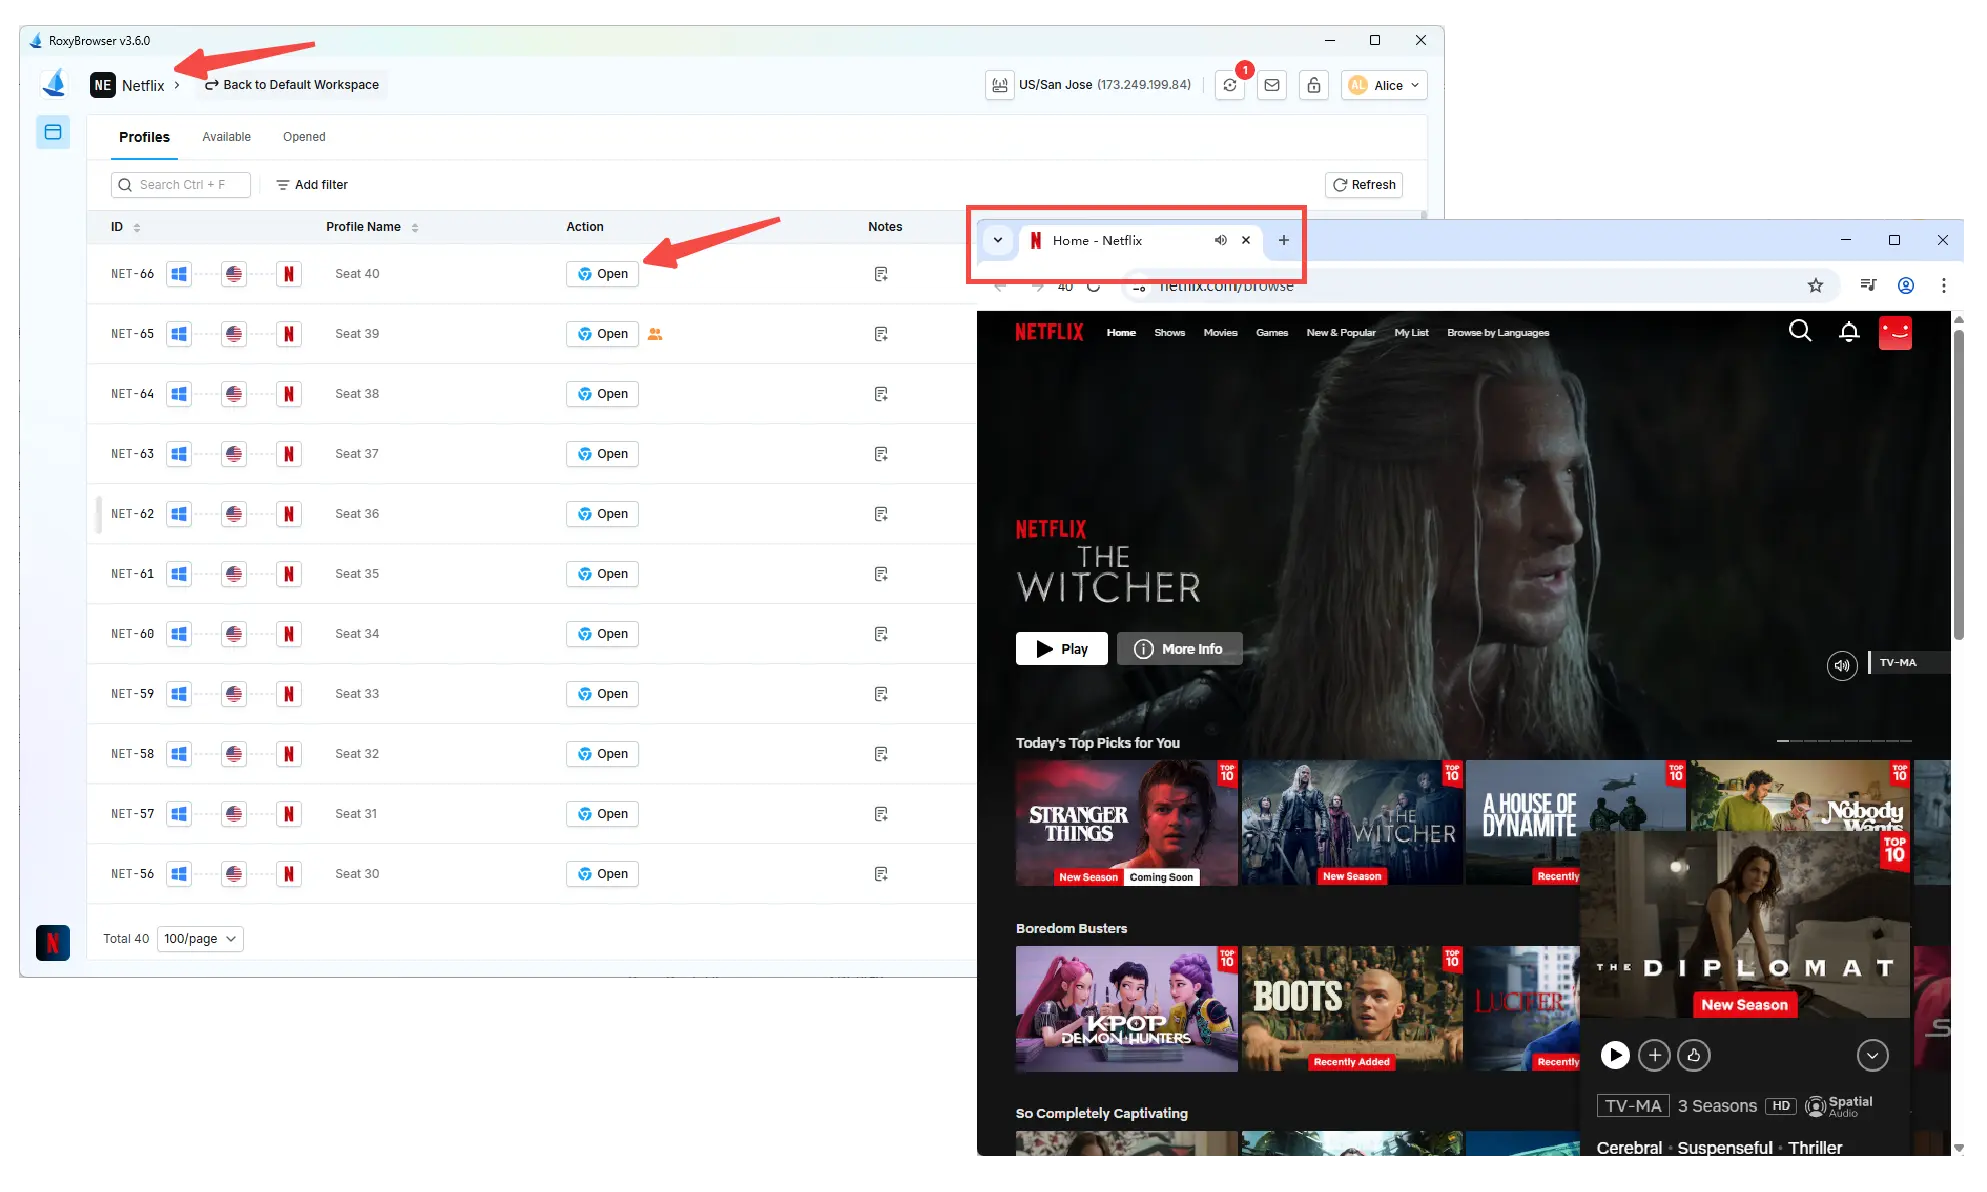Click the note icon on the Seat 40 row
Image resolution: width=1987 pixels, height=1192 pixels.
click(x=881, y=273)
